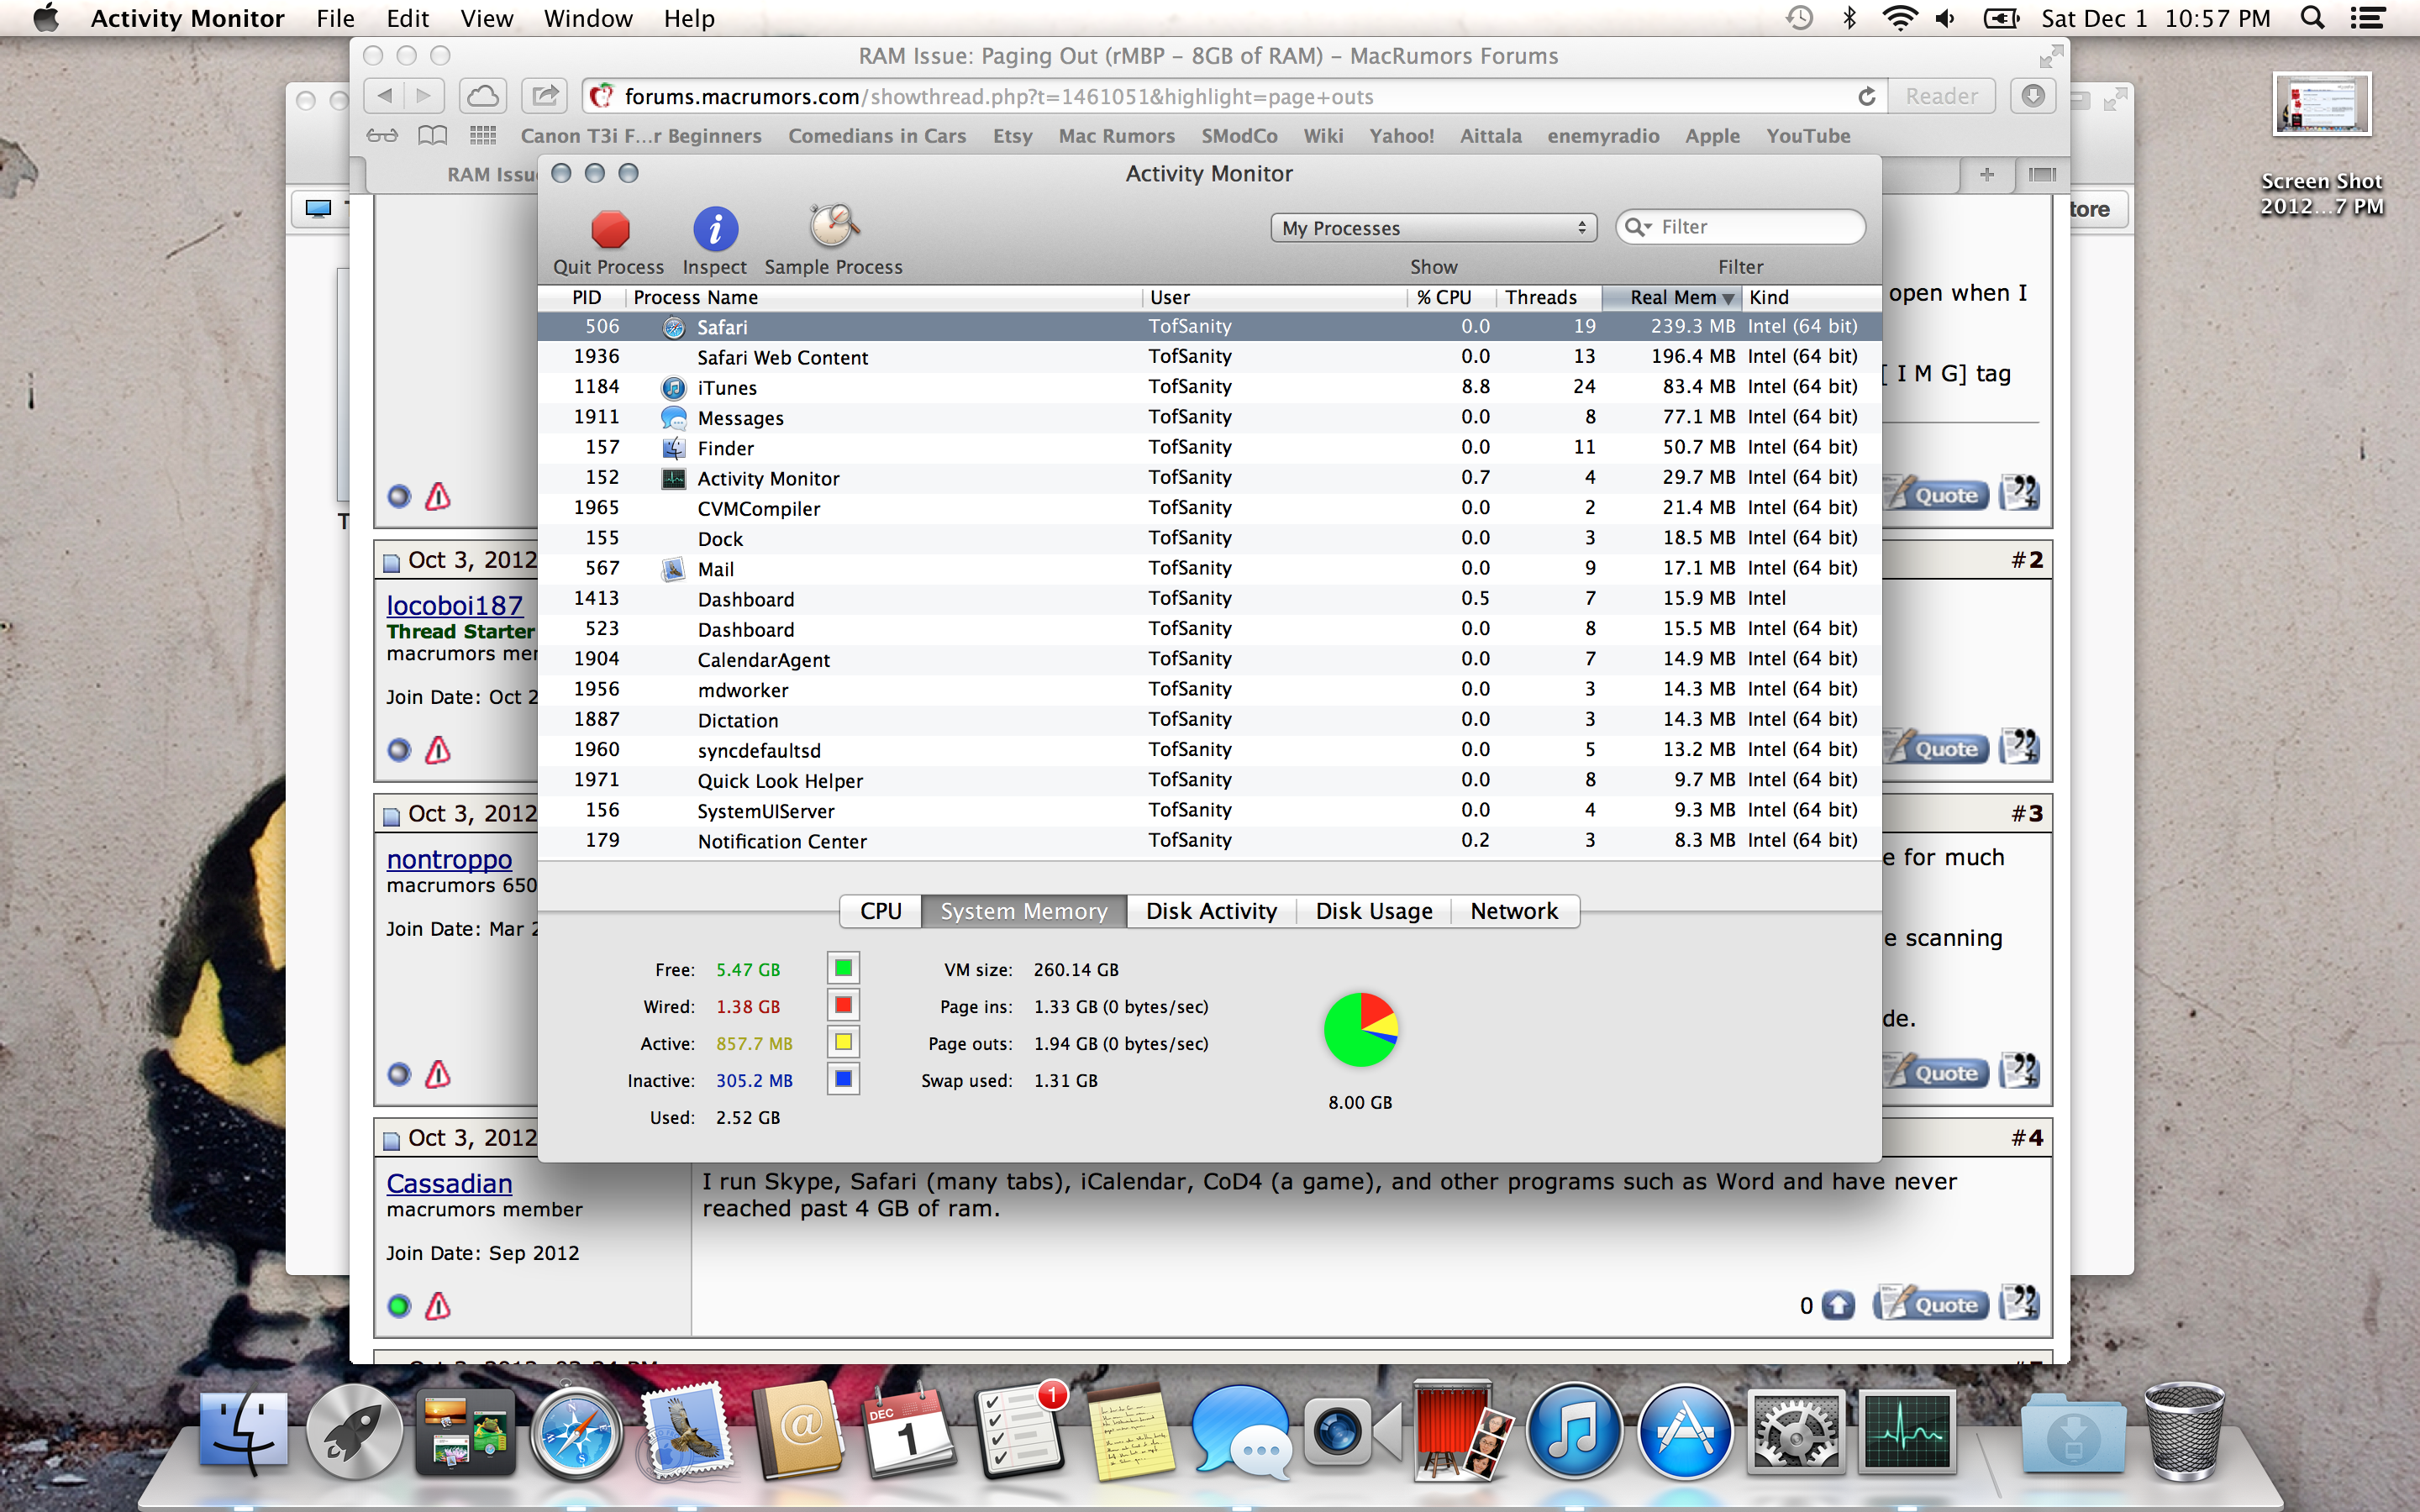The width and height of the screenshot is (2420, 1512).
Task: Select the Messages process row
Action: [1209, 417]
